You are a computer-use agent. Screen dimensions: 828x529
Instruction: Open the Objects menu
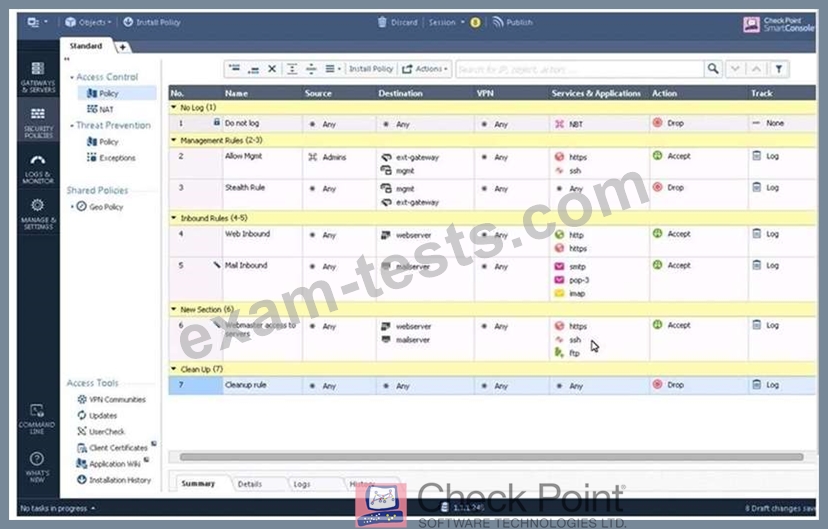88,22
